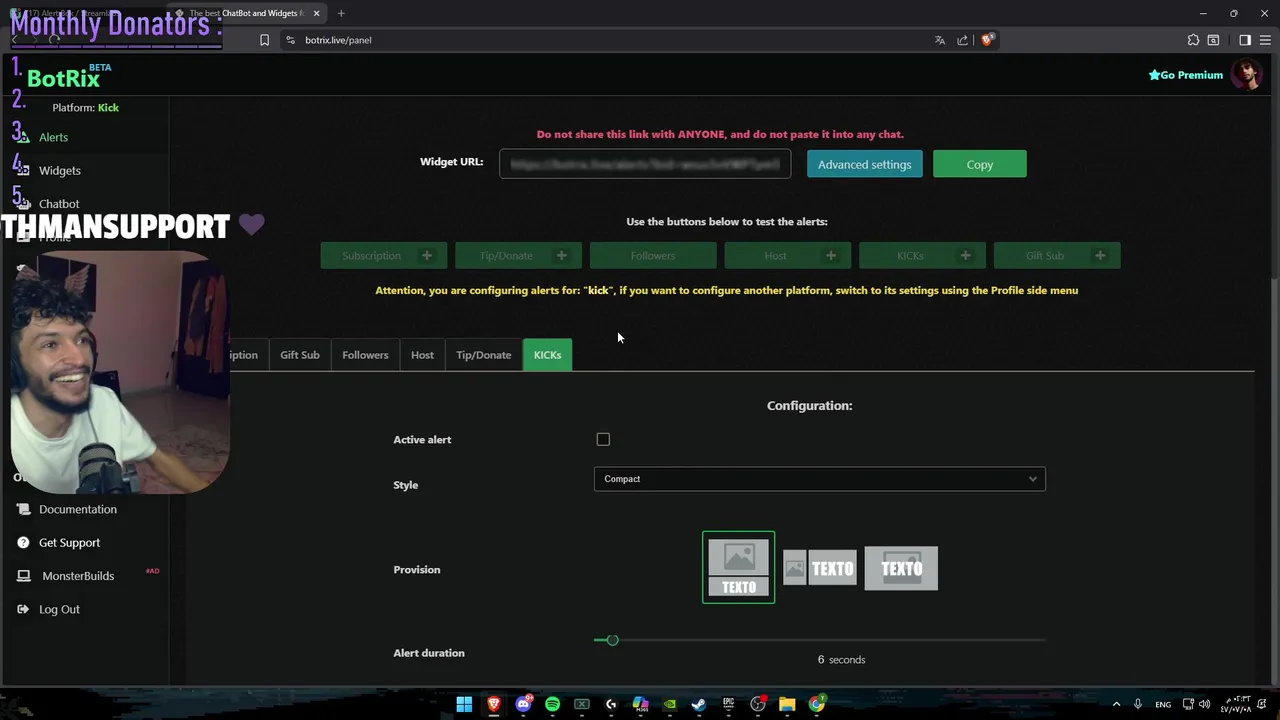The image size is (1280, 720).
Task: Select the image-above-text Provision layout
Action: (739, 567)
